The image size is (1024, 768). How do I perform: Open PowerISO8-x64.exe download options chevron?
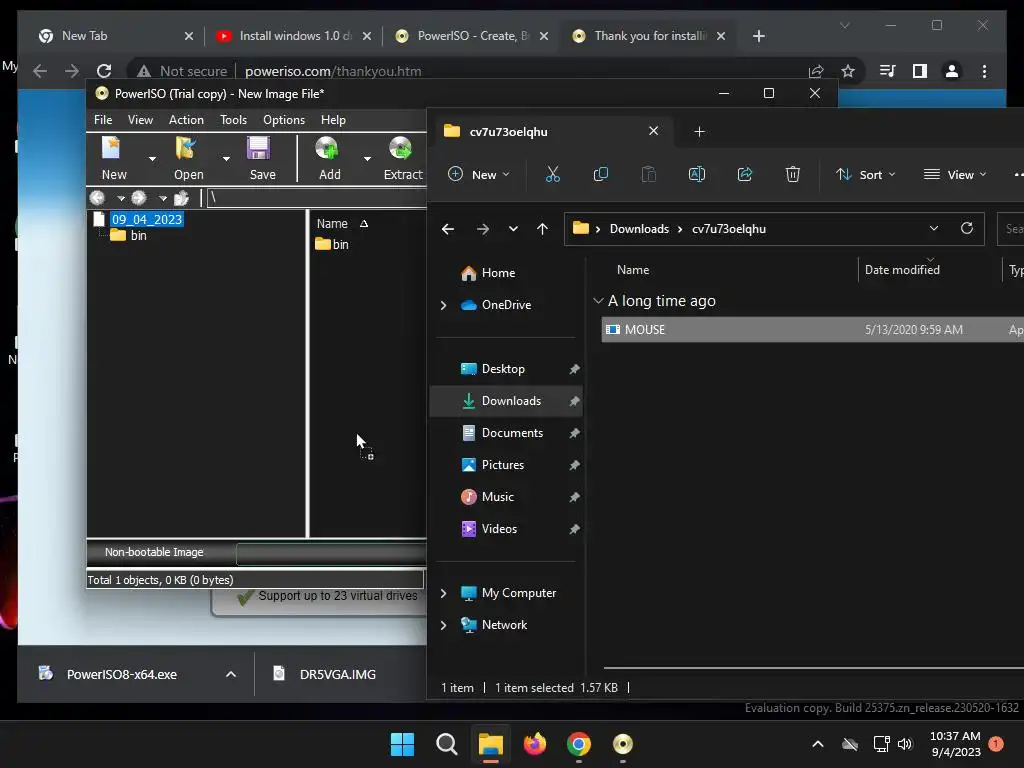(x=231, y=674)
